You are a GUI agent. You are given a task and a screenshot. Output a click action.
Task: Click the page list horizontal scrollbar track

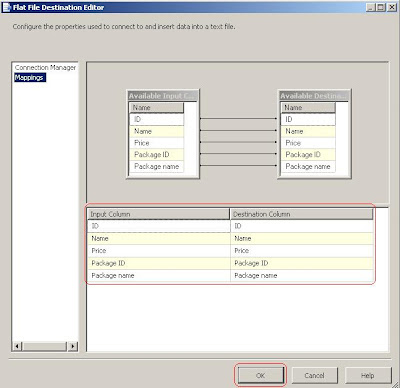click(x=45, y=346)
